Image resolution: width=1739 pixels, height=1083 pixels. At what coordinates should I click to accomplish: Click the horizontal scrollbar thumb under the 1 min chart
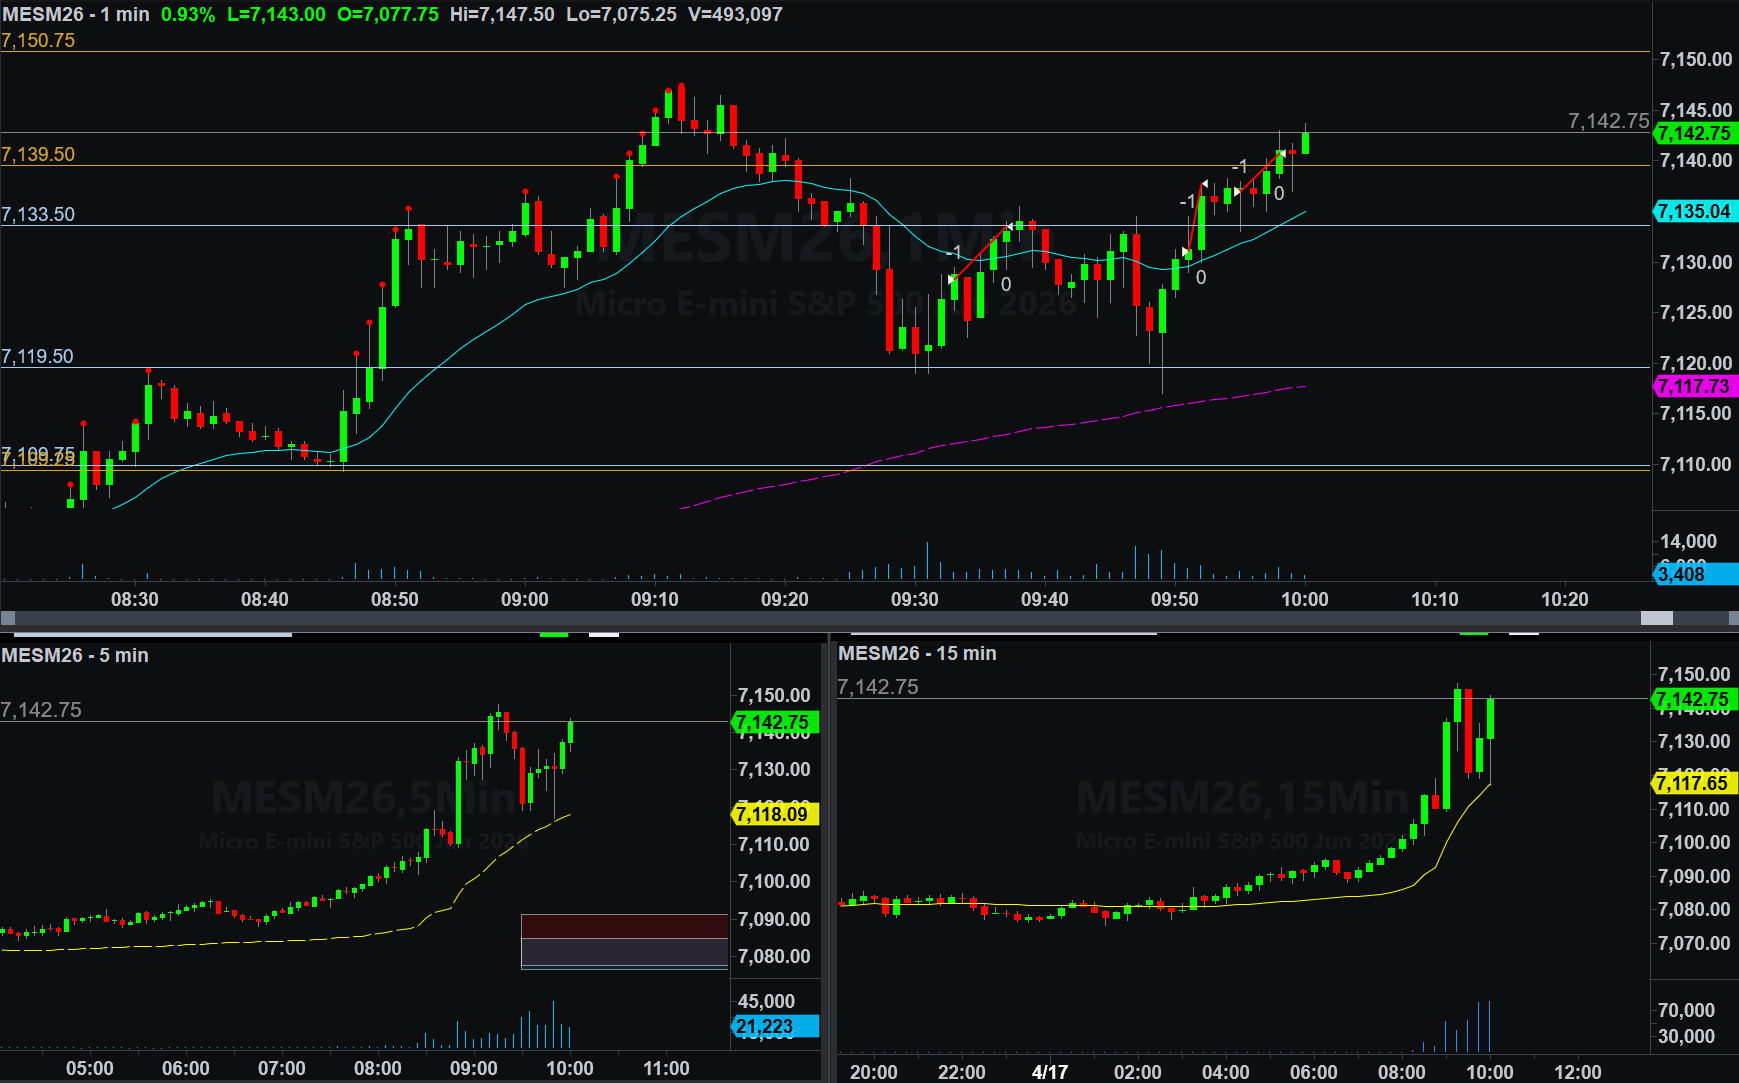[1657, 618]
